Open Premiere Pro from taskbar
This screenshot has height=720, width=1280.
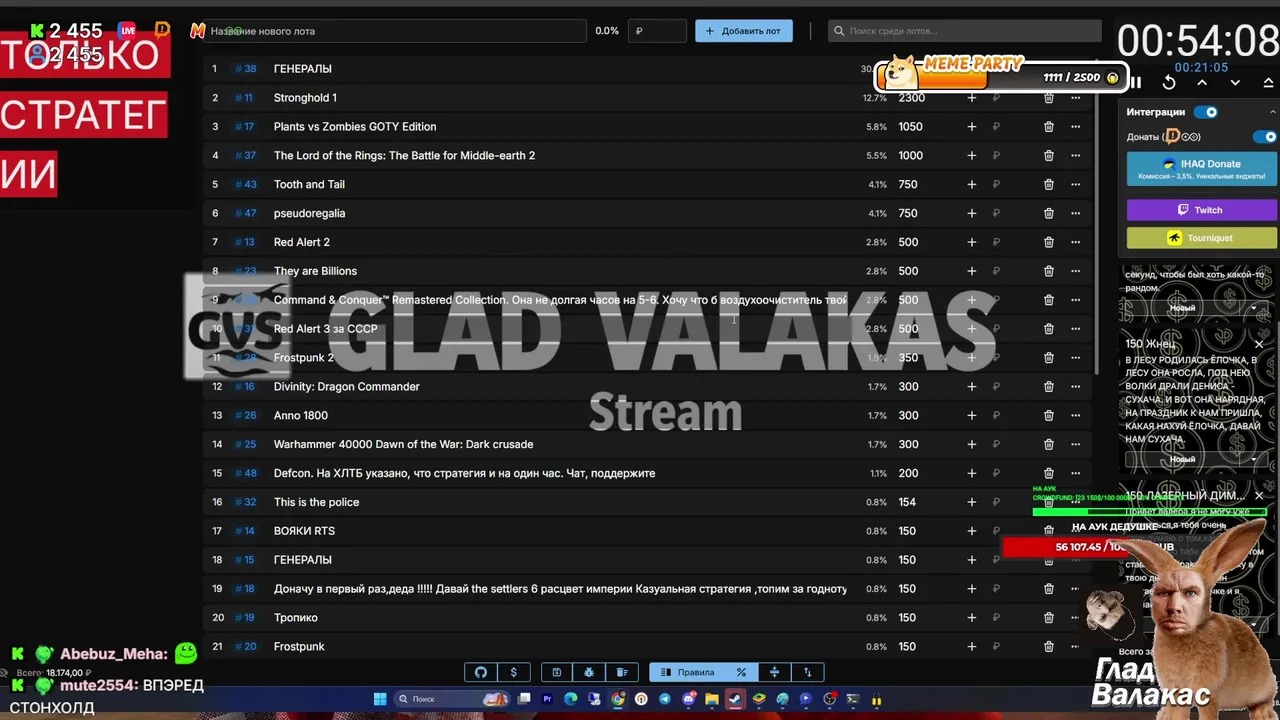tap(547, 699)
